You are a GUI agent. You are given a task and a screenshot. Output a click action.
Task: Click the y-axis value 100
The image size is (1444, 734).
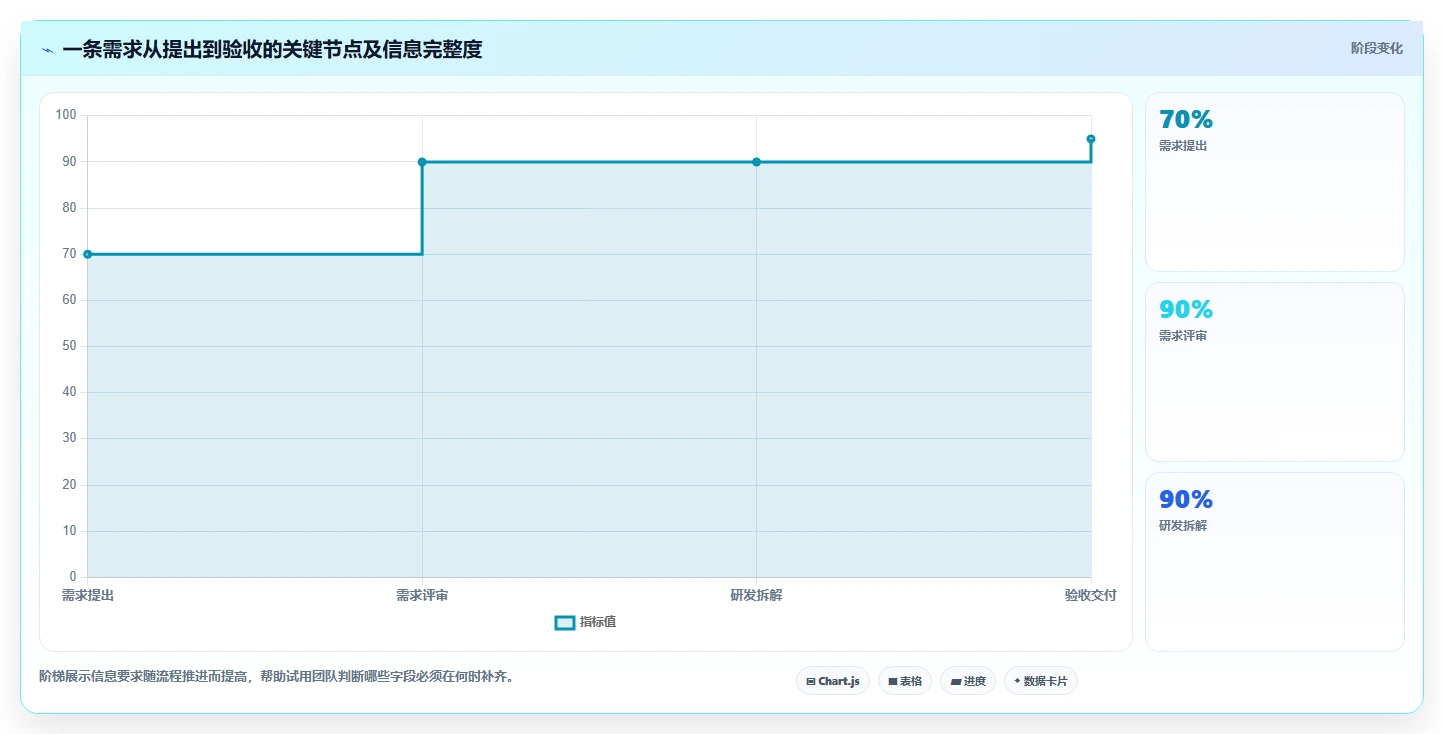pyautogui.click(x=66, y=115)
